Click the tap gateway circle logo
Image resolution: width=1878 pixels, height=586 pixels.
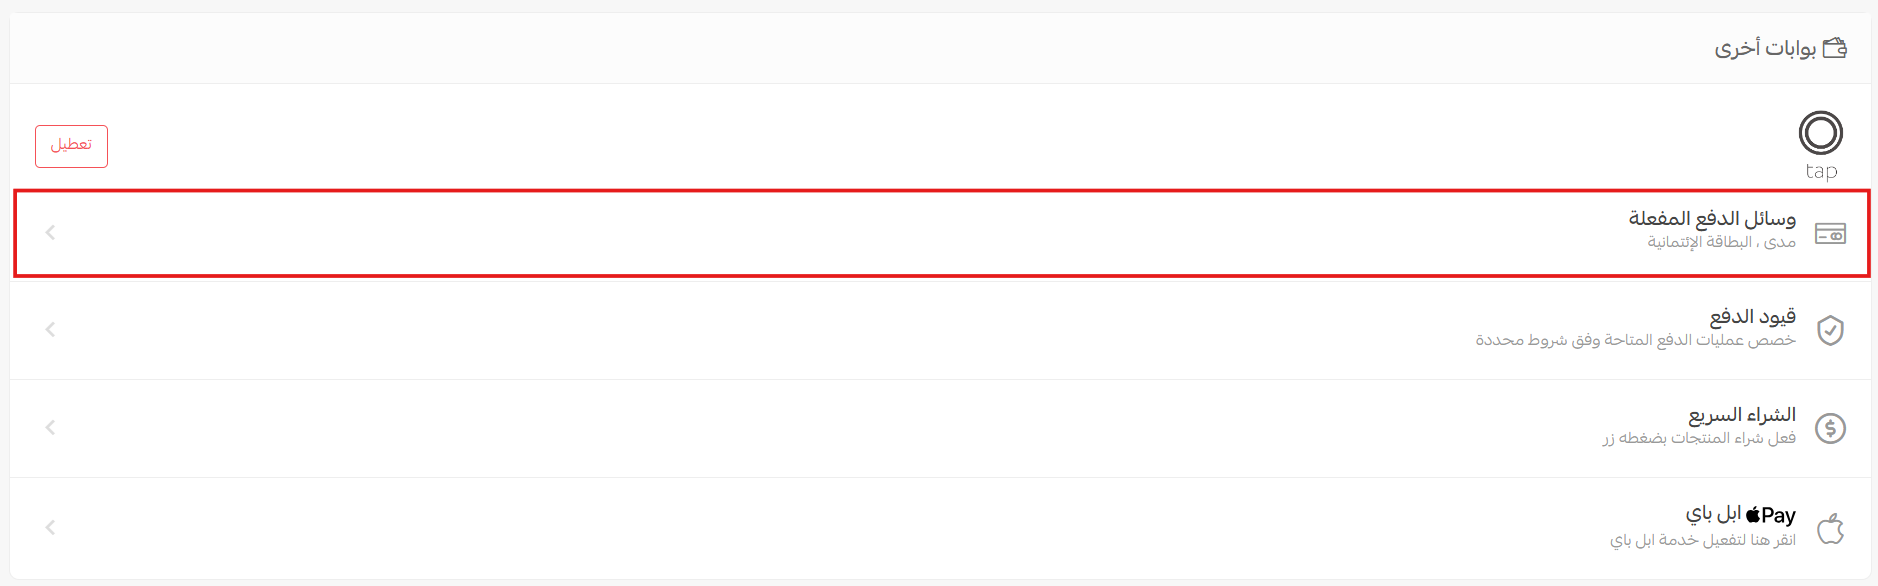pos(1820,133)
